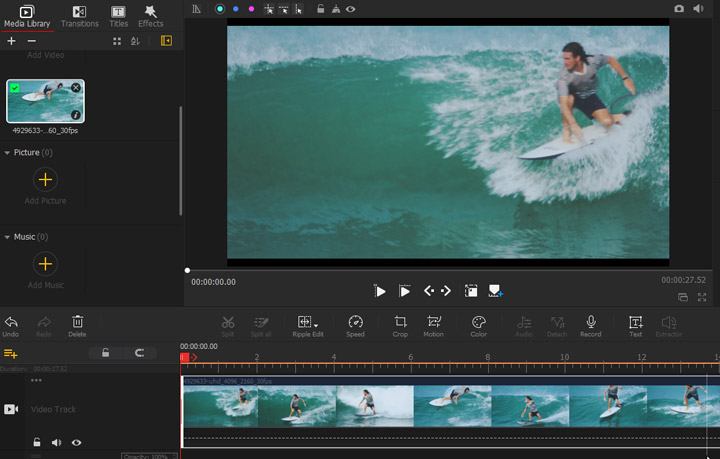Open the Video Track three-dot menu
The width and height of the screenshot is (720, 459).
click(36, 380)
